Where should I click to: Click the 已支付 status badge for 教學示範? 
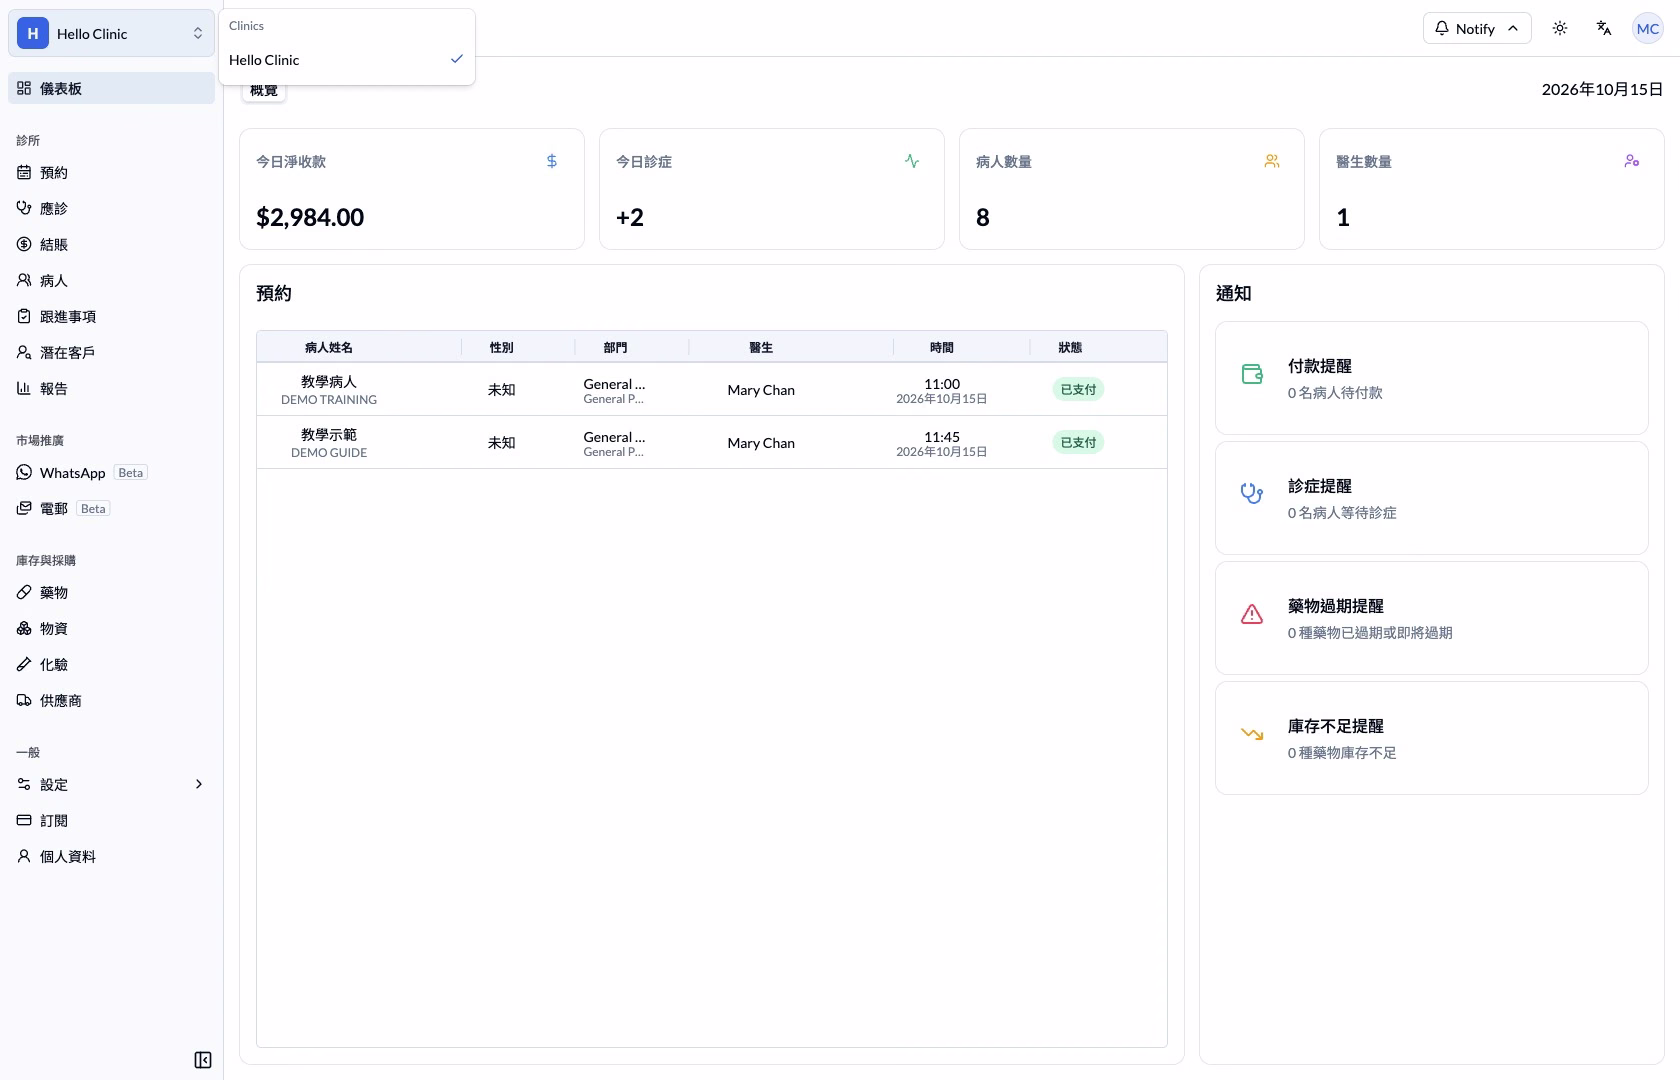click(x=1078, y=443)
